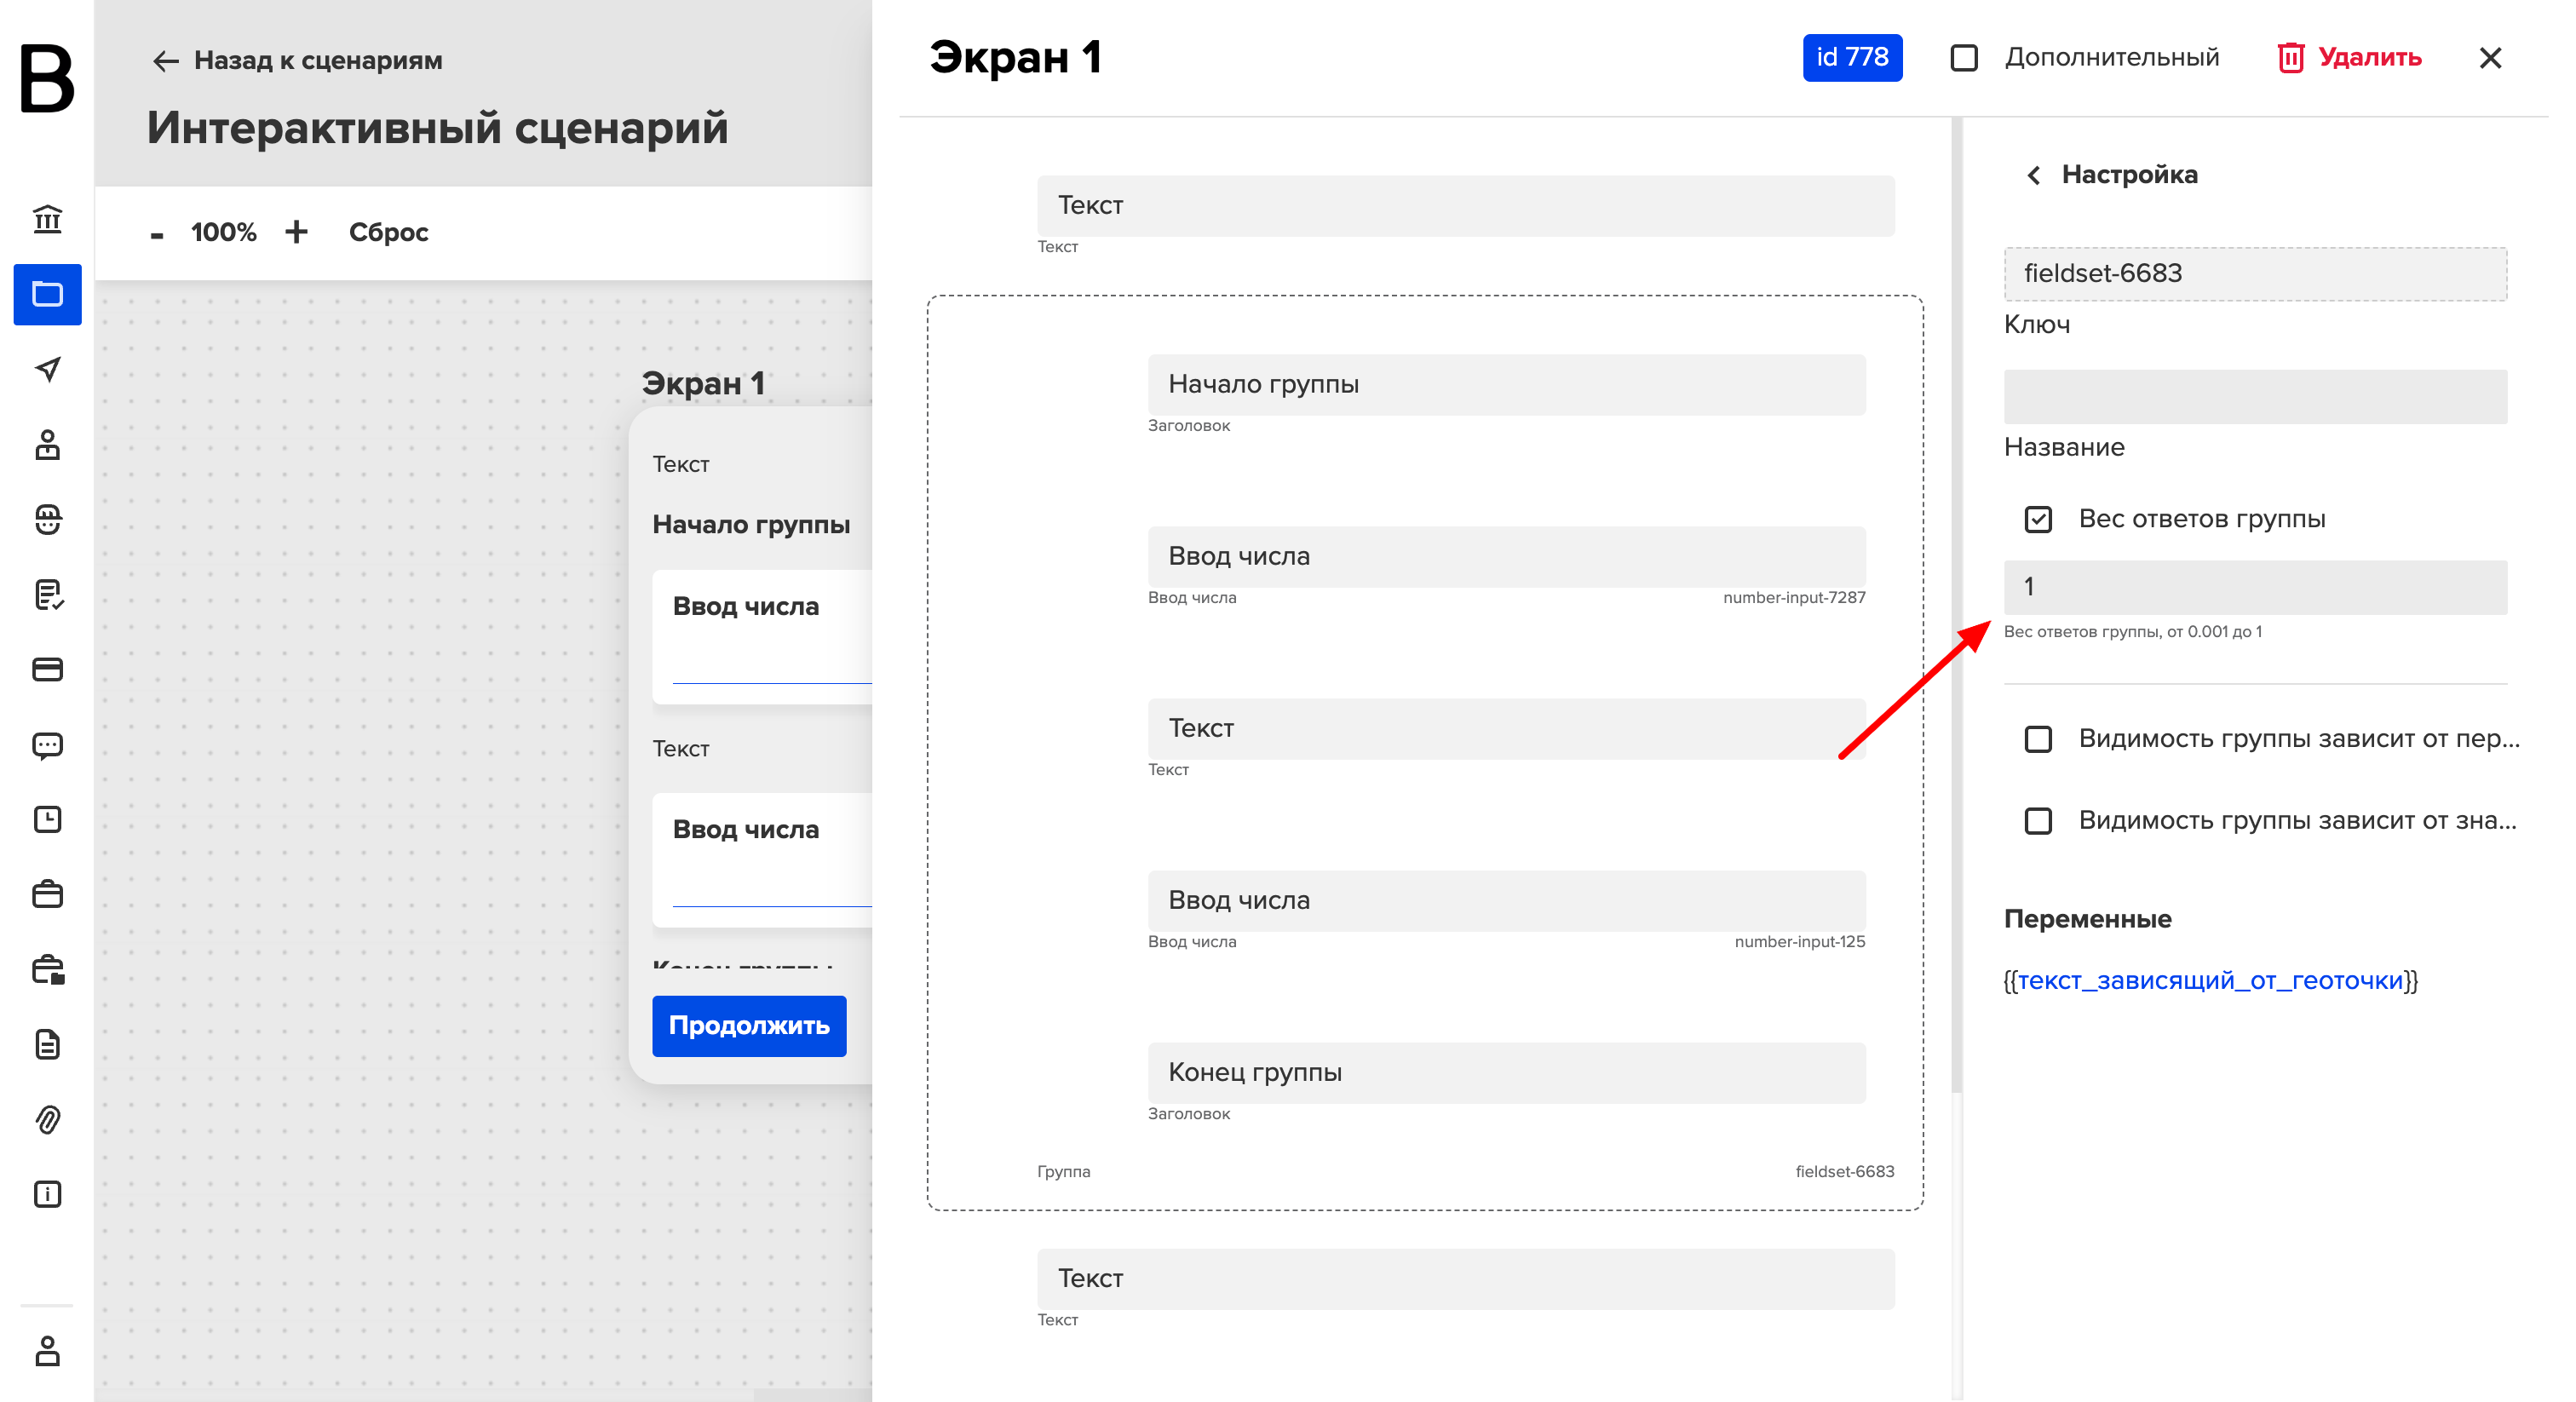The height and width of the screenshot is (1402, 2576).
Task: Click the empty Название input field
Action: tap(2254, 396)
